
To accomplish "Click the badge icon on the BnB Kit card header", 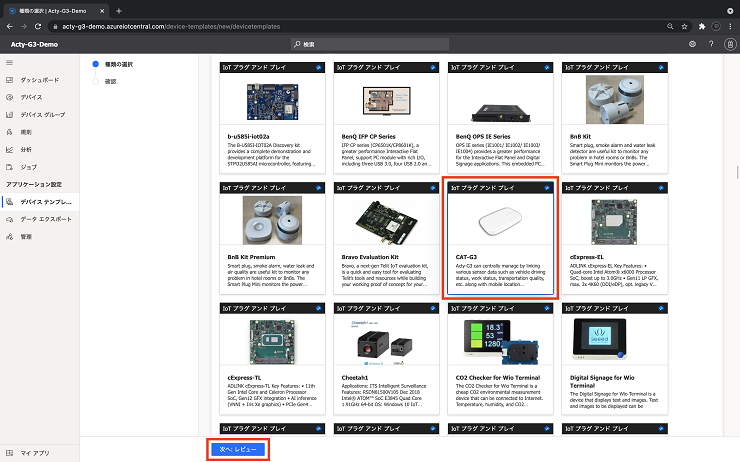I will click(661, 67).
